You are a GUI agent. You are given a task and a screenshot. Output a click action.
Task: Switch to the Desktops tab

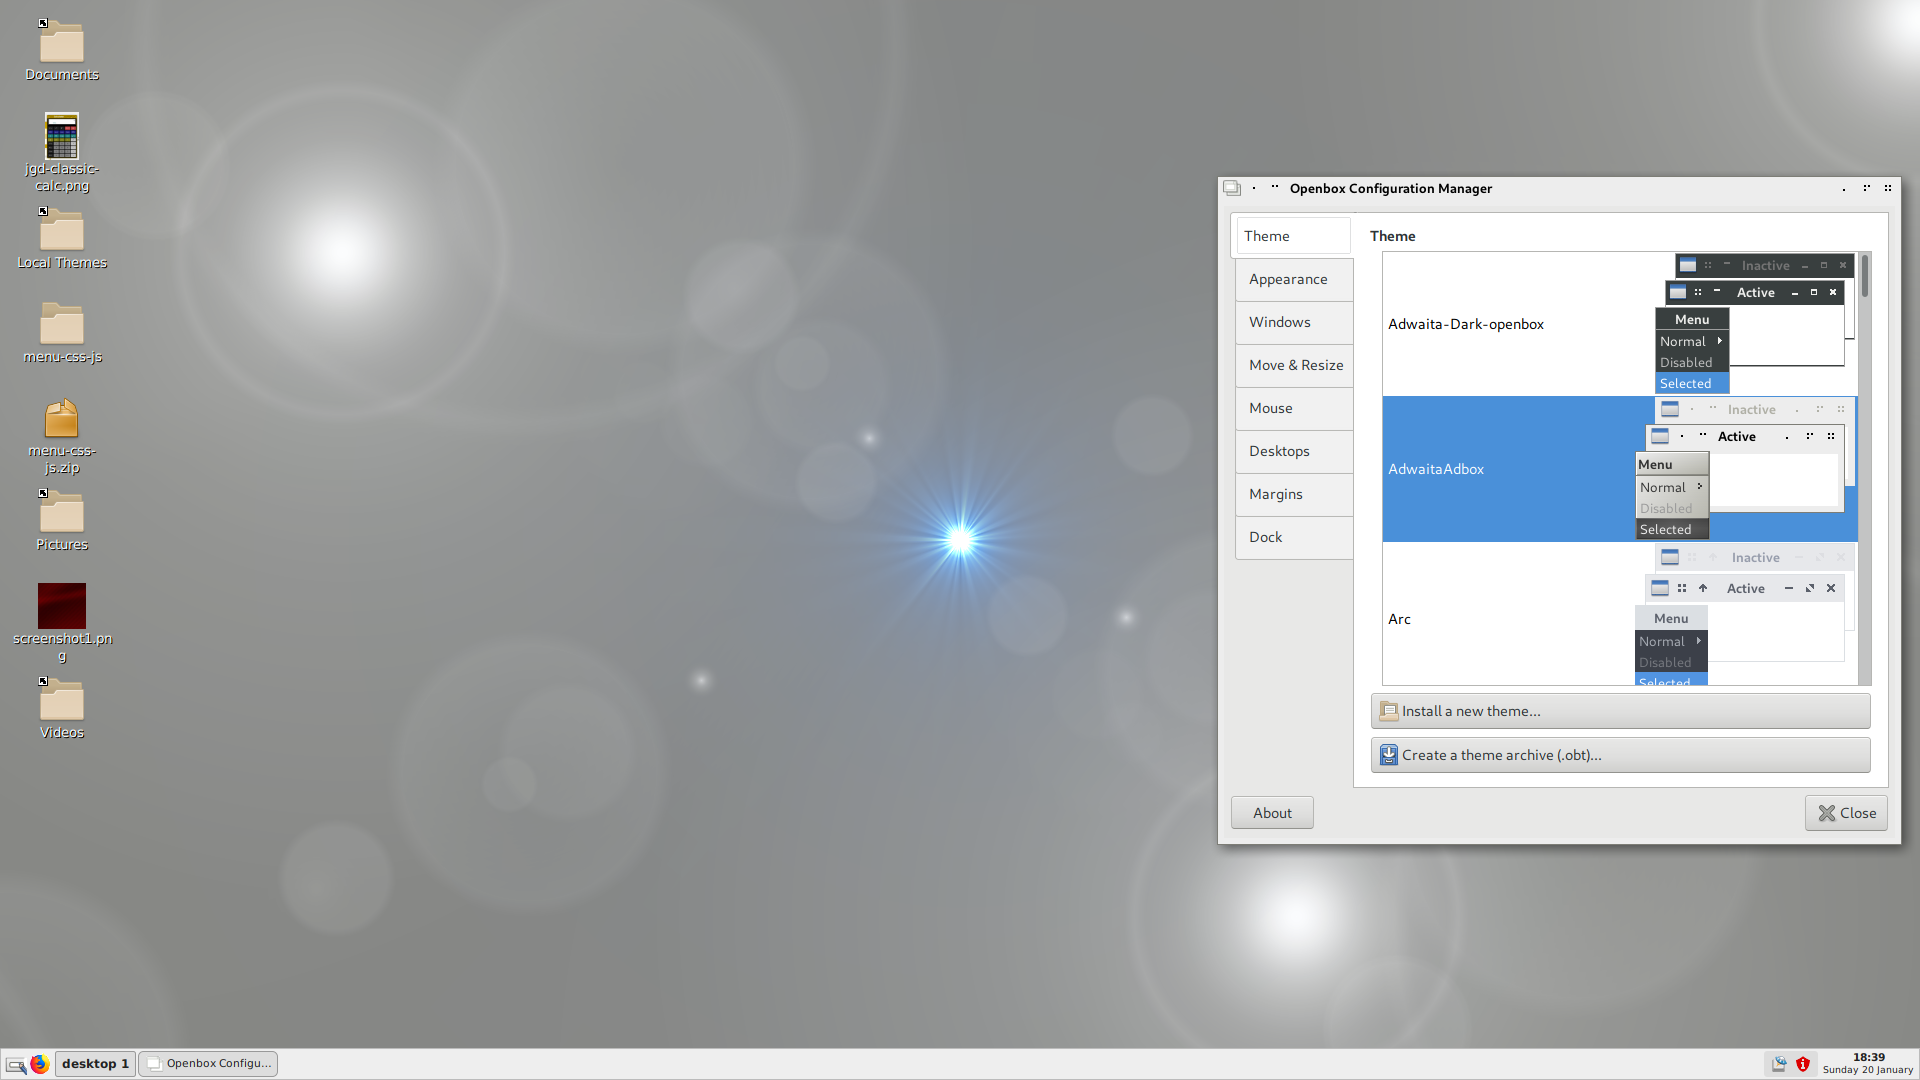[1294, 451]
